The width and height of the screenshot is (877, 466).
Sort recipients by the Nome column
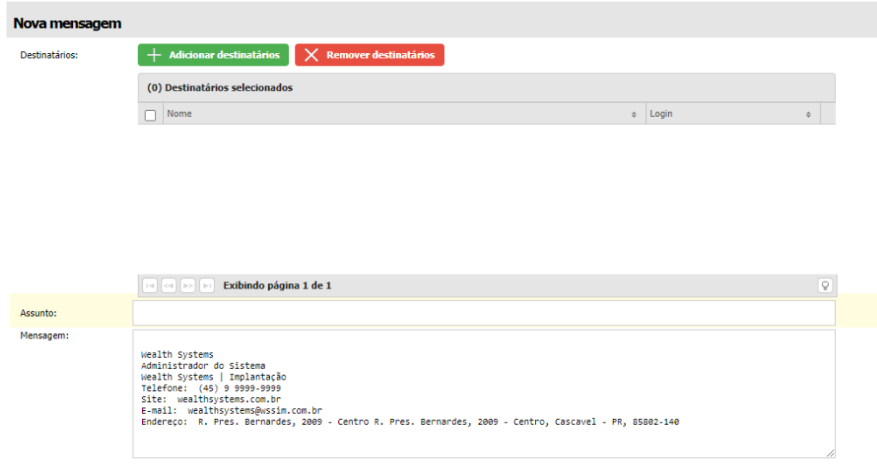404,114
